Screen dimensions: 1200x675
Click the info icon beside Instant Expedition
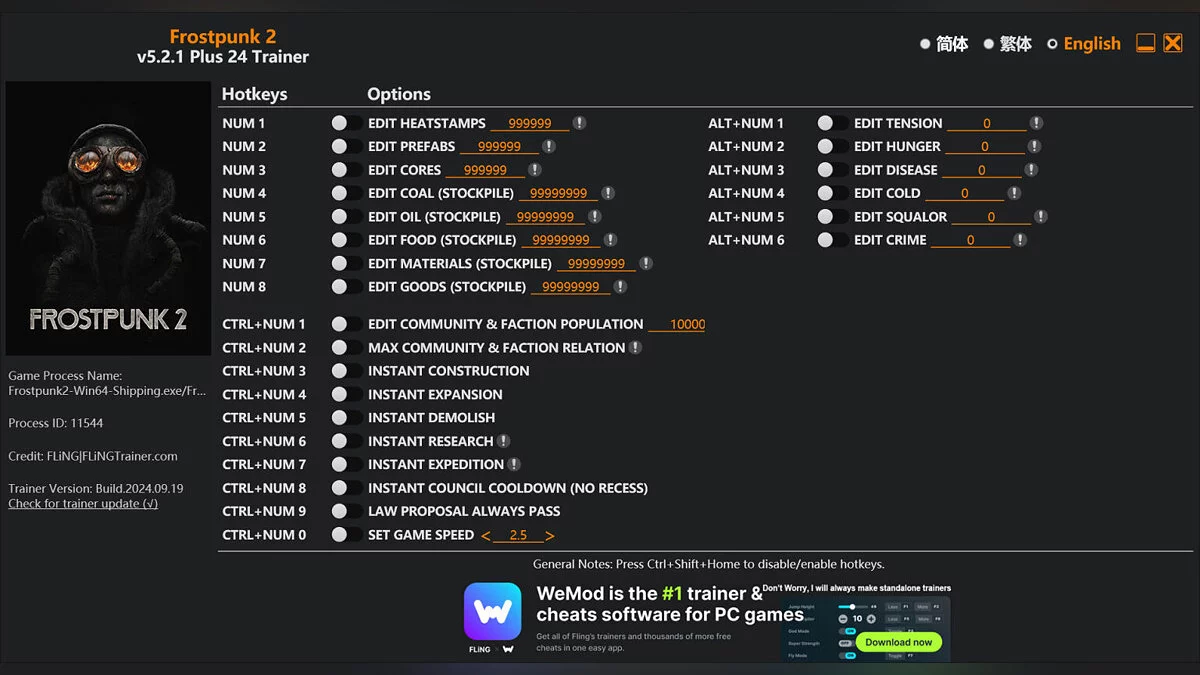[514, 464]
